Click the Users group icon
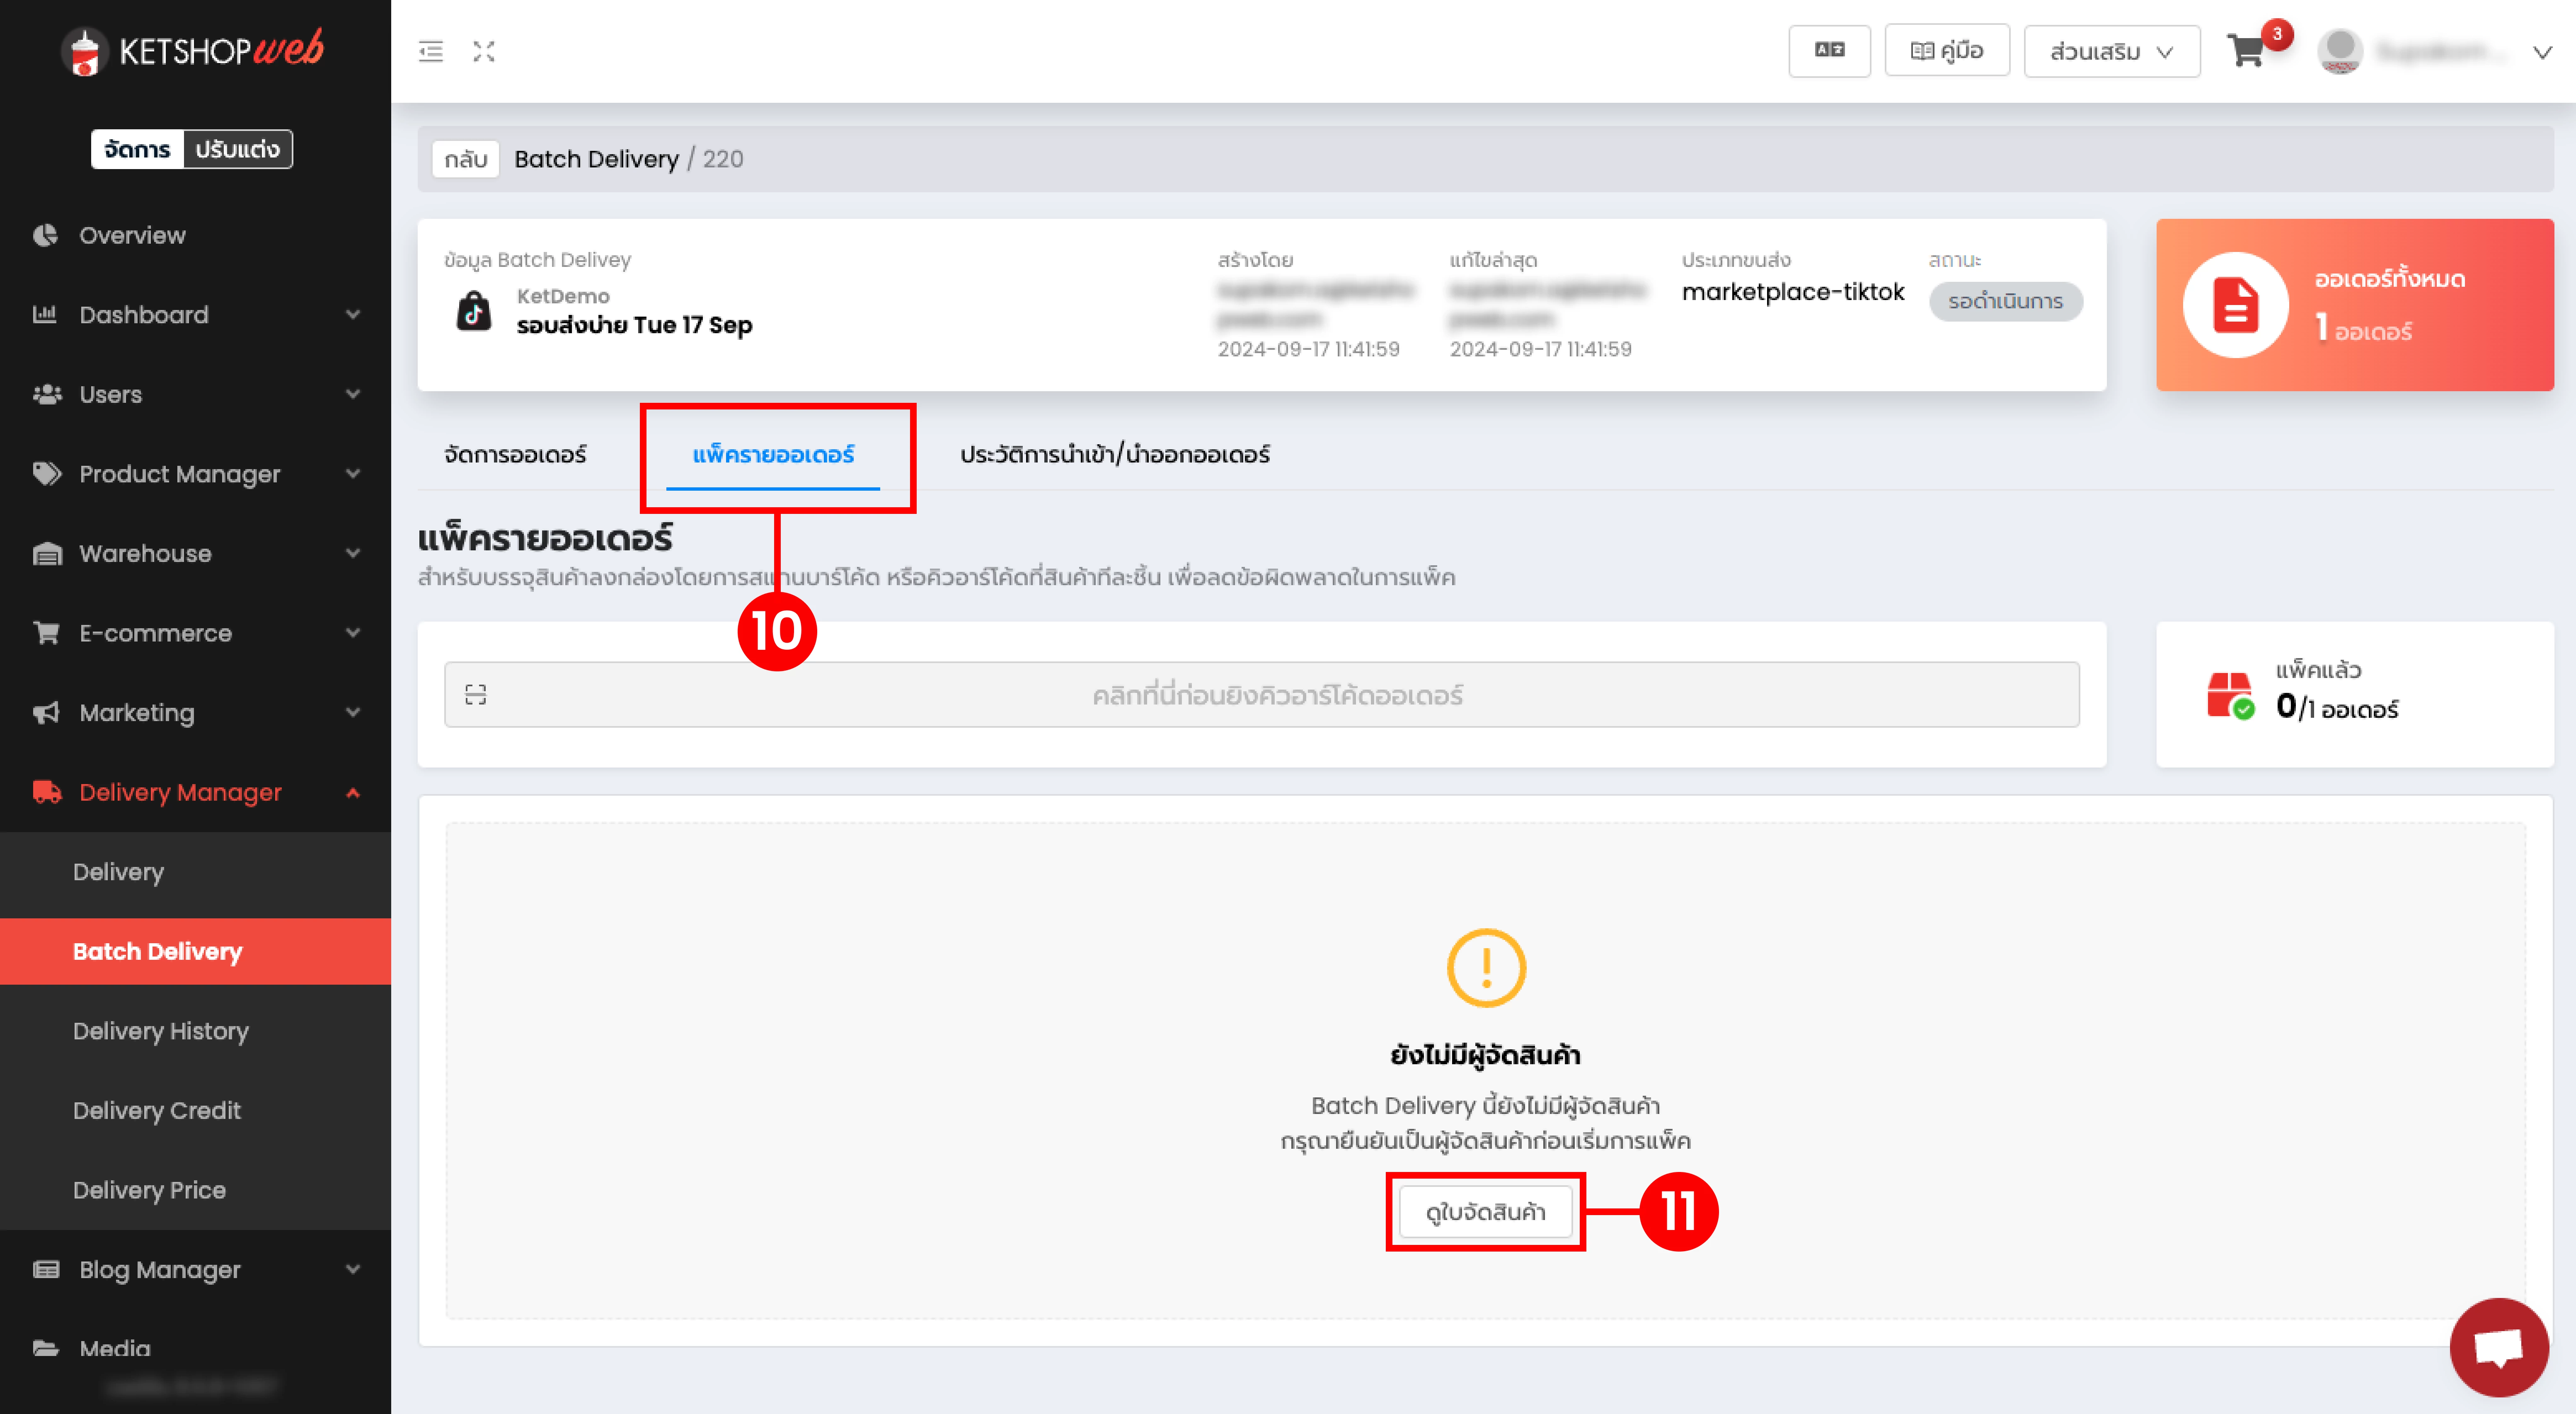This screenshot has width=2576, height=1414. coord(46,394)
